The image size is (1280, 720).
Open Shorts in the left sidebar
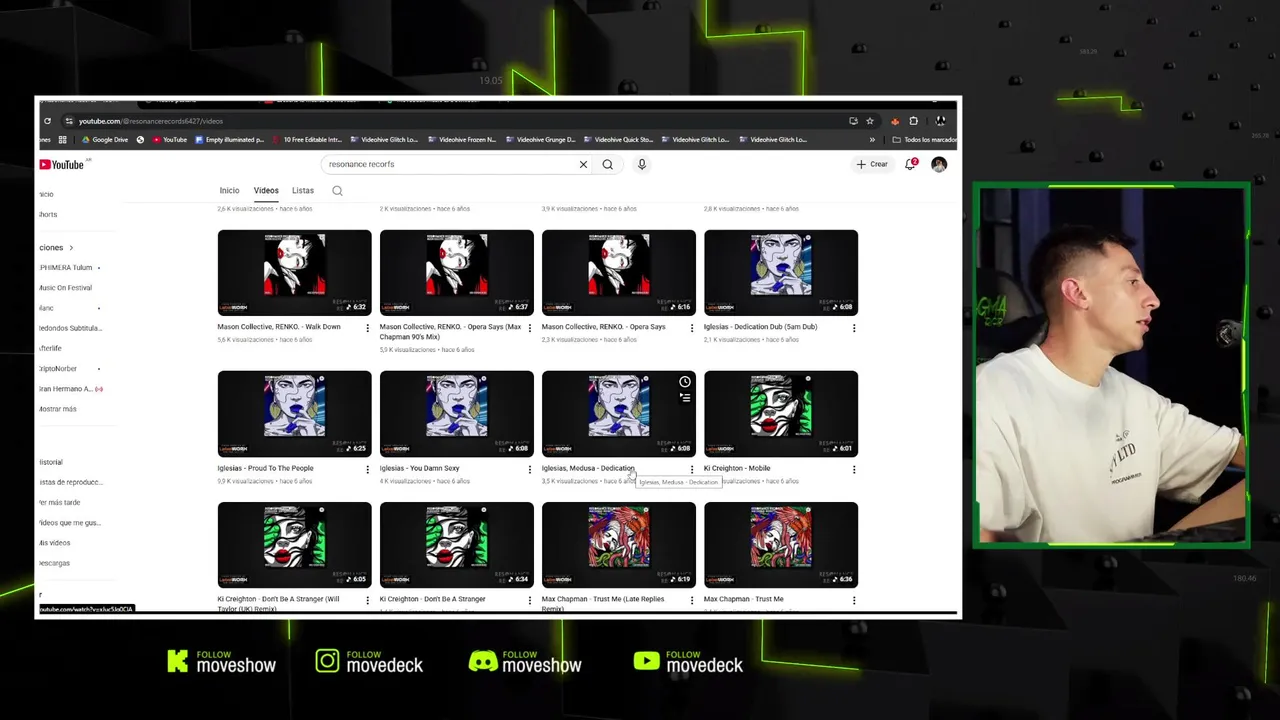(48, 215)
